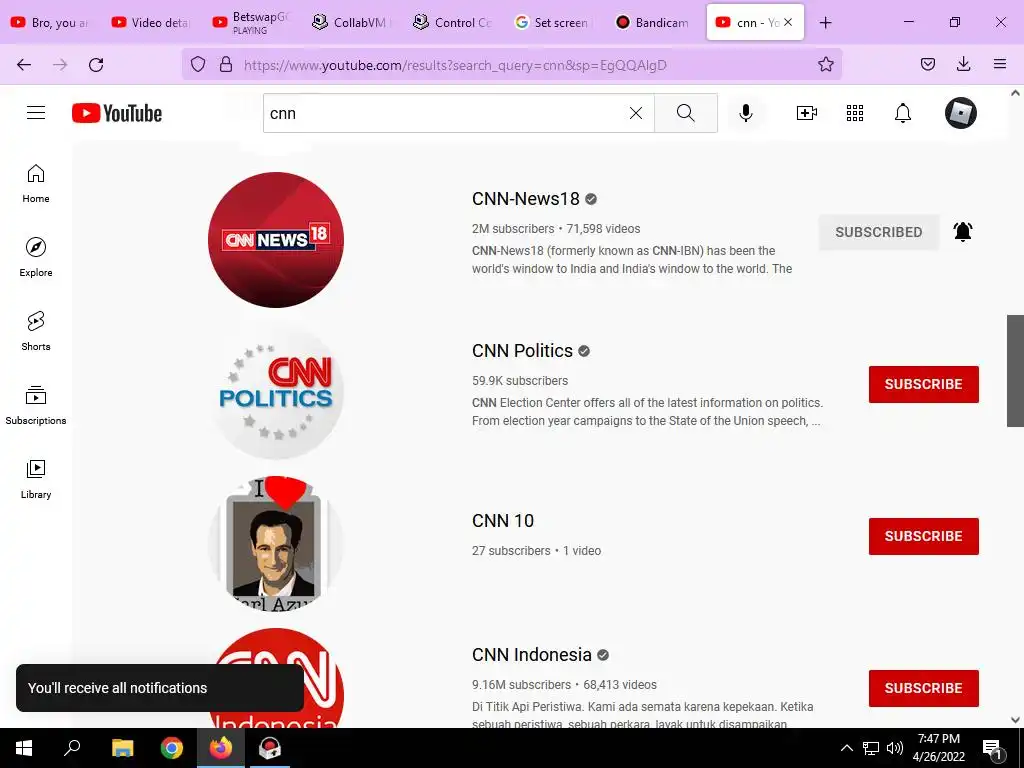Click the Firefox address bar URL
The image size is (1024, 768).
455,65
